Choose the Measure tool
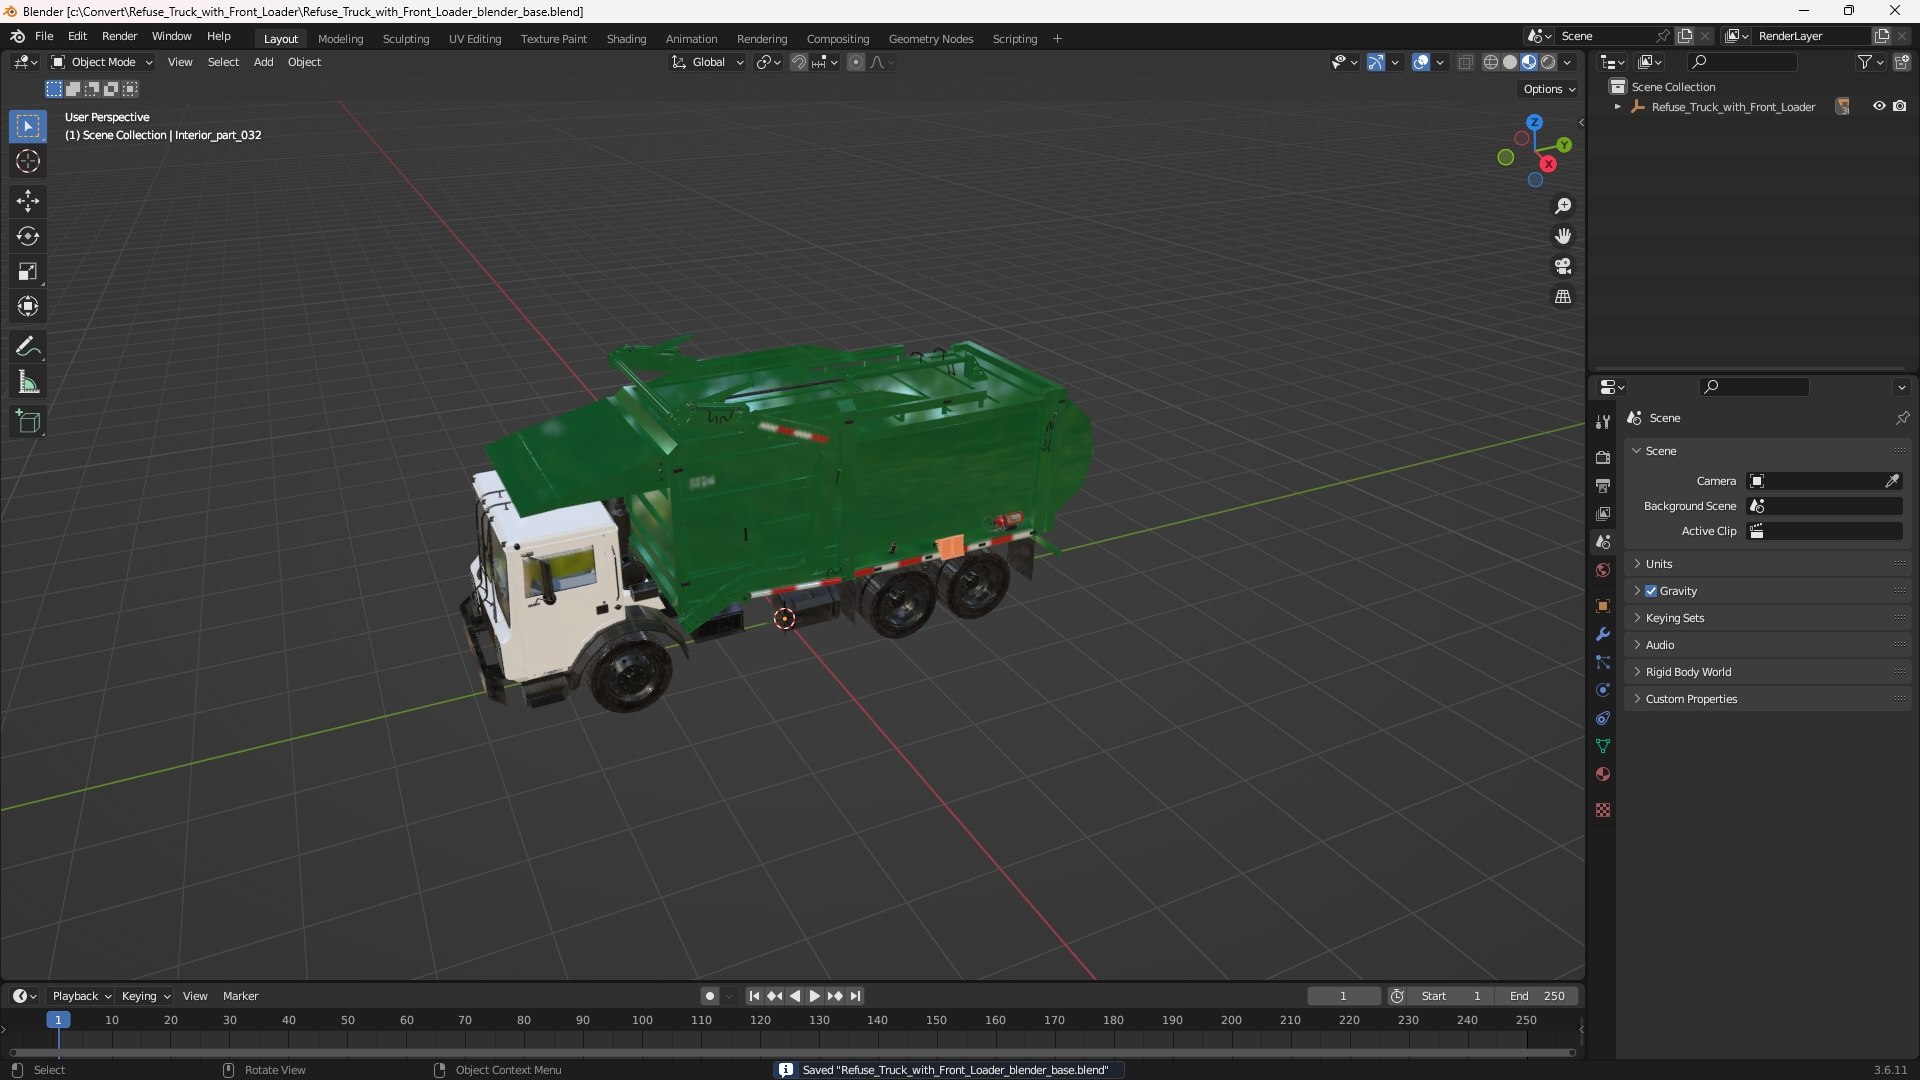Screen dimensions: 1920x1080 tap(28, 382)
